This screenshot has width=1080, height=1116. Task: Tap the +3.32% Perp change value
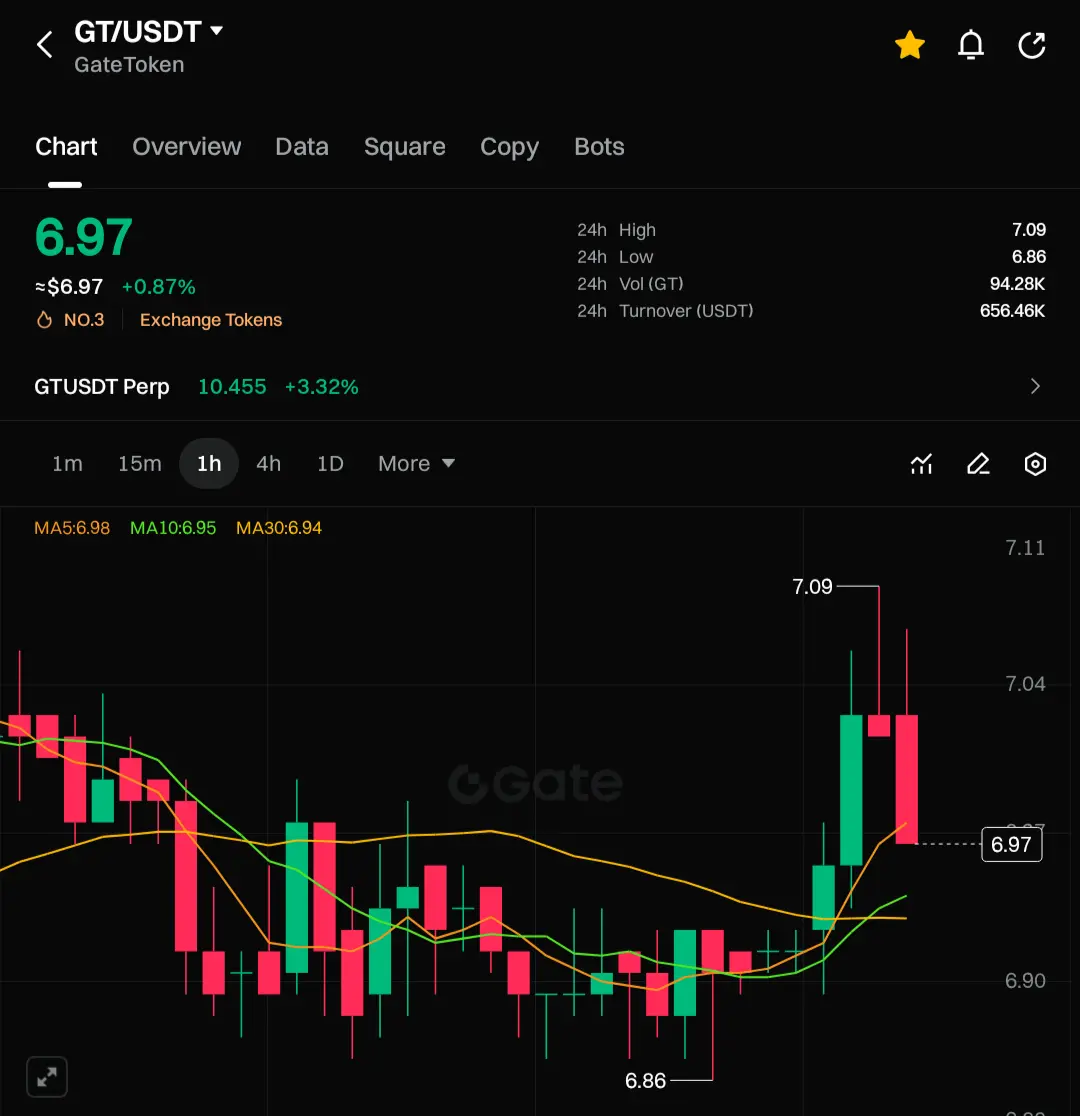321,386
